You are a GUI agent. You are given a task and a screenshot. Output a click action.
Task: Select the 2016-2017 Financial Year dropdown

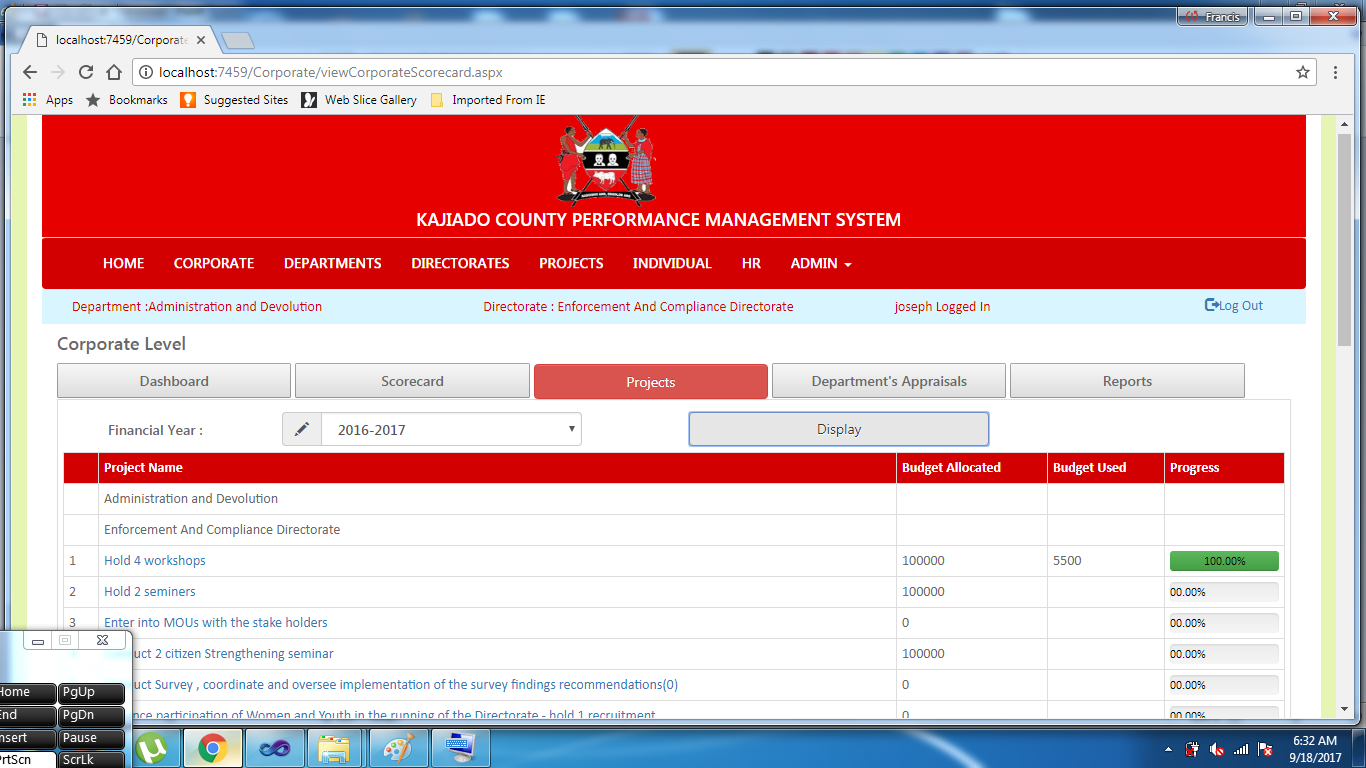click(451, 430)
